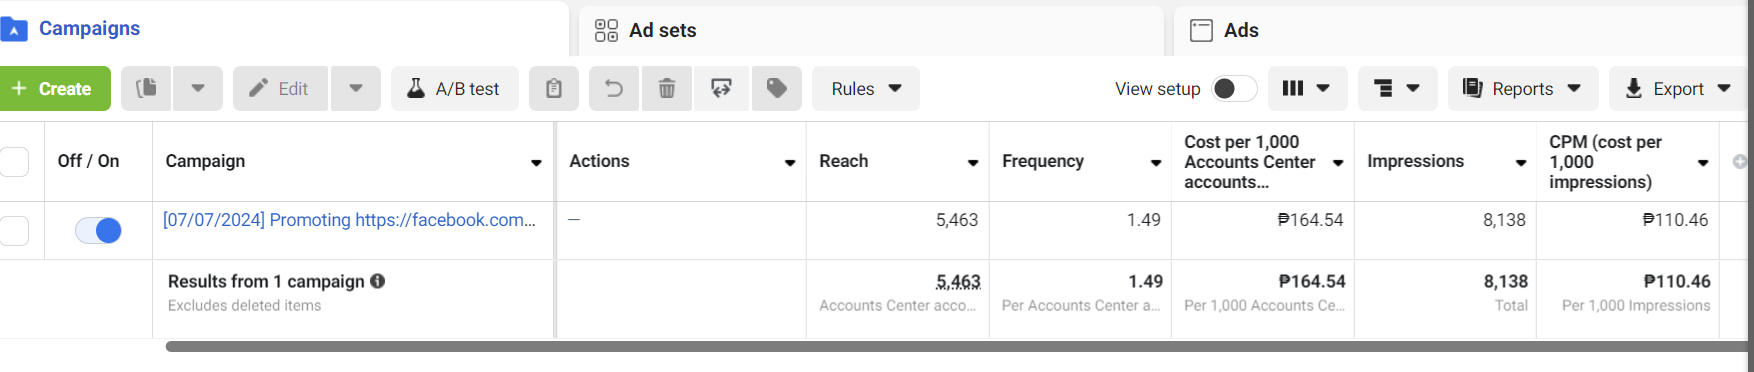Click the duplicate campaign icon

[x=146, y=88]
